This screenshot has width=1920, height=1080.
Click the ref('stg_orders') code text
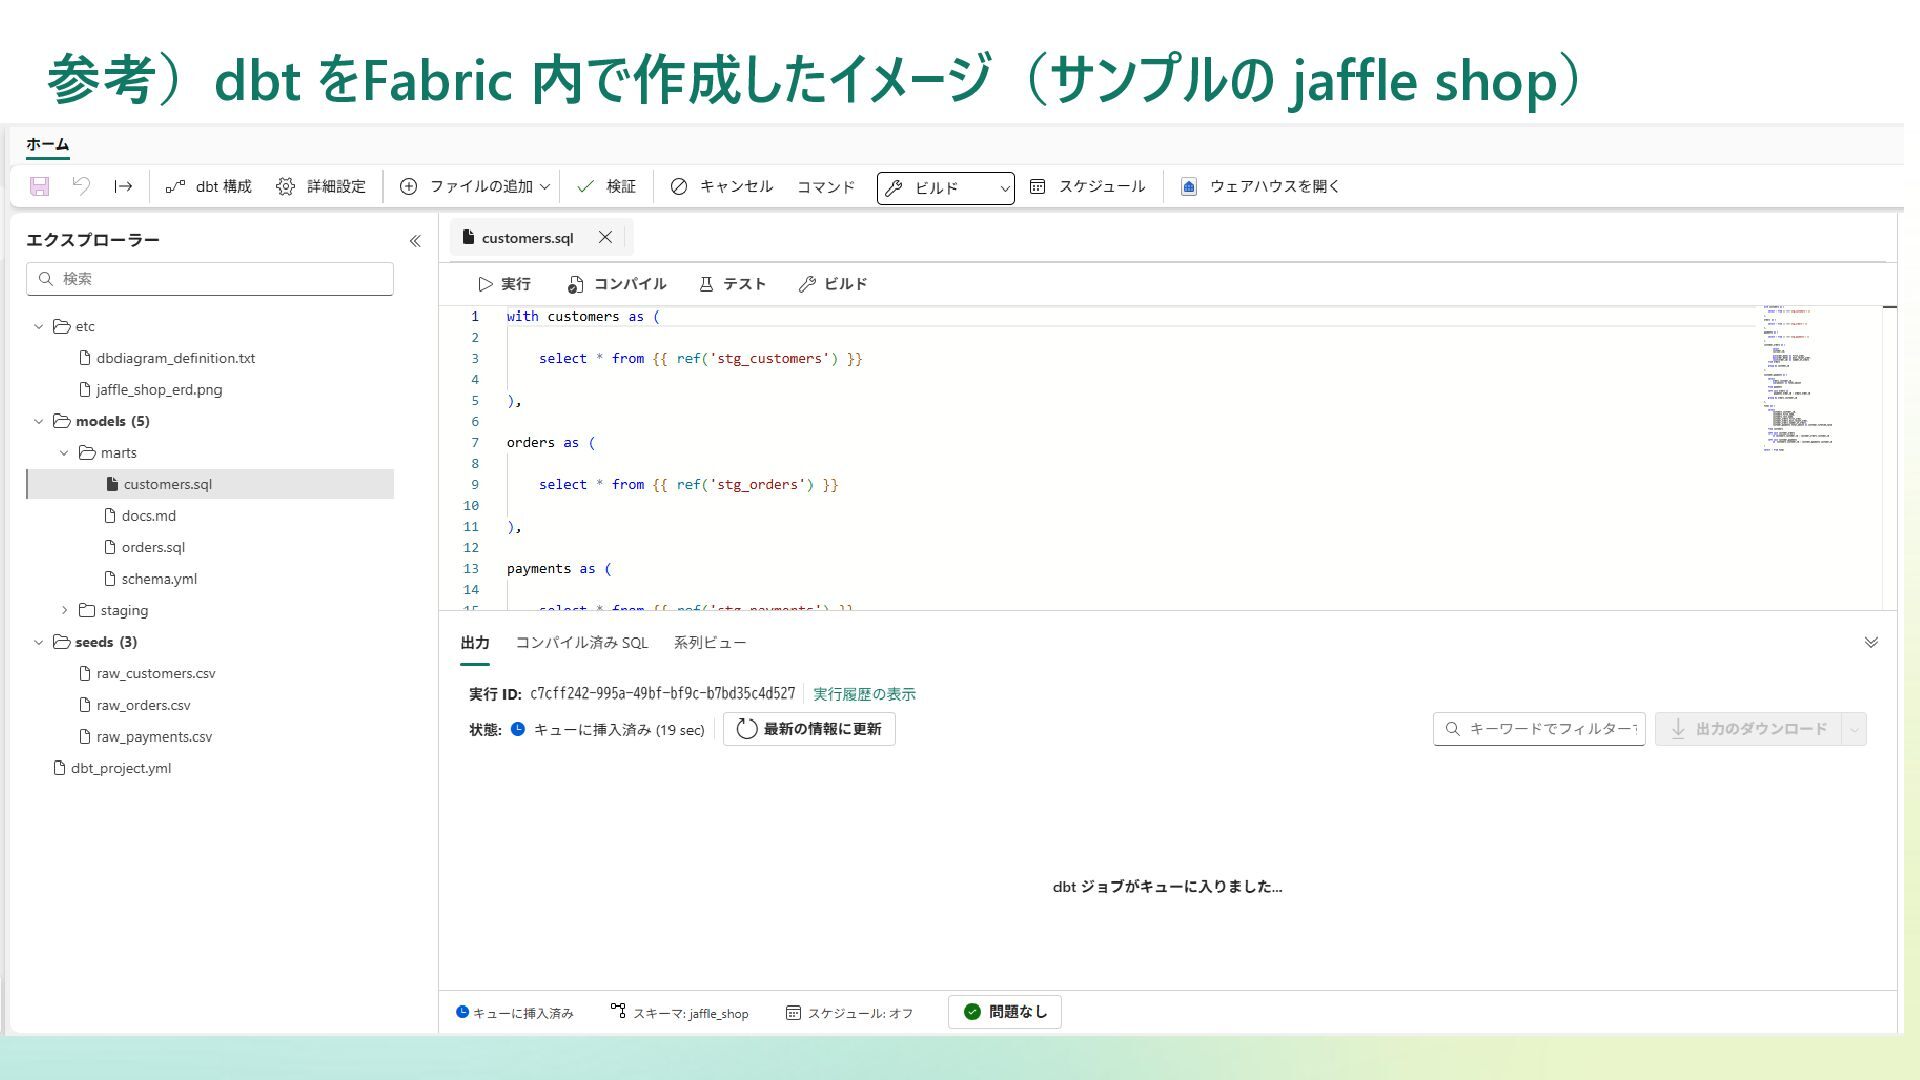pyautogui.click(x=746, y=485)
